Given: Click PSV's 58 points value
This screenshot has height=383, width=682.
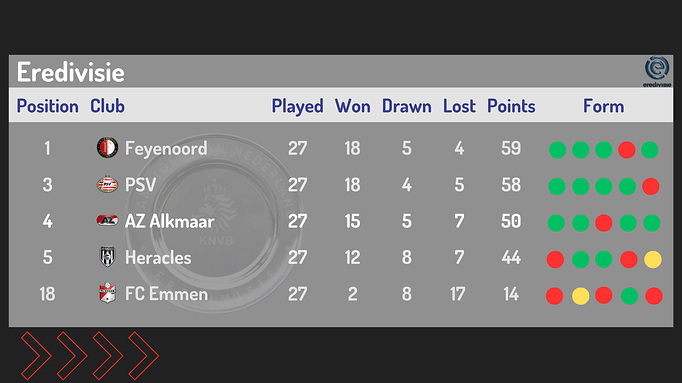Looking at the screenshot, I should tap(511, 185).
